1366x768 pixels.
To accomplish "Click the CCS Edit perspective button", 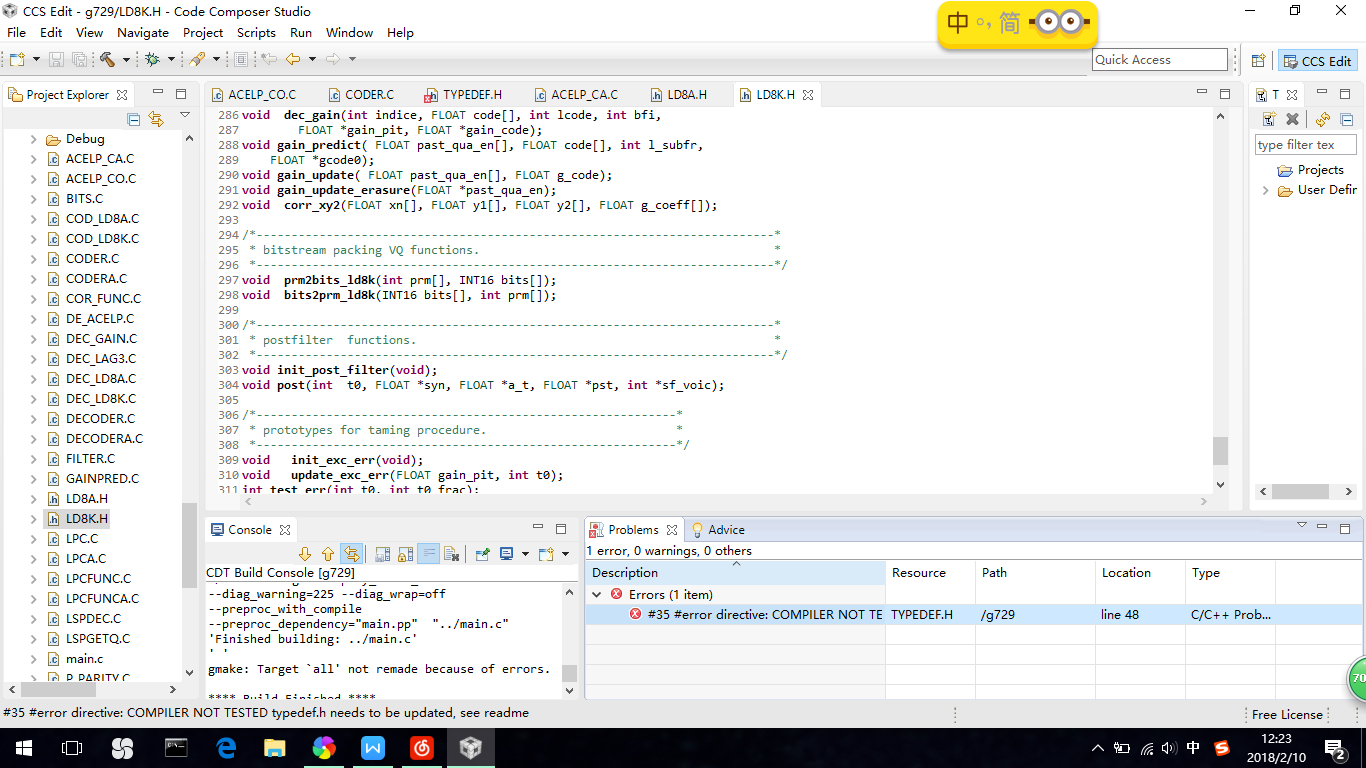I will (1317, 61).
